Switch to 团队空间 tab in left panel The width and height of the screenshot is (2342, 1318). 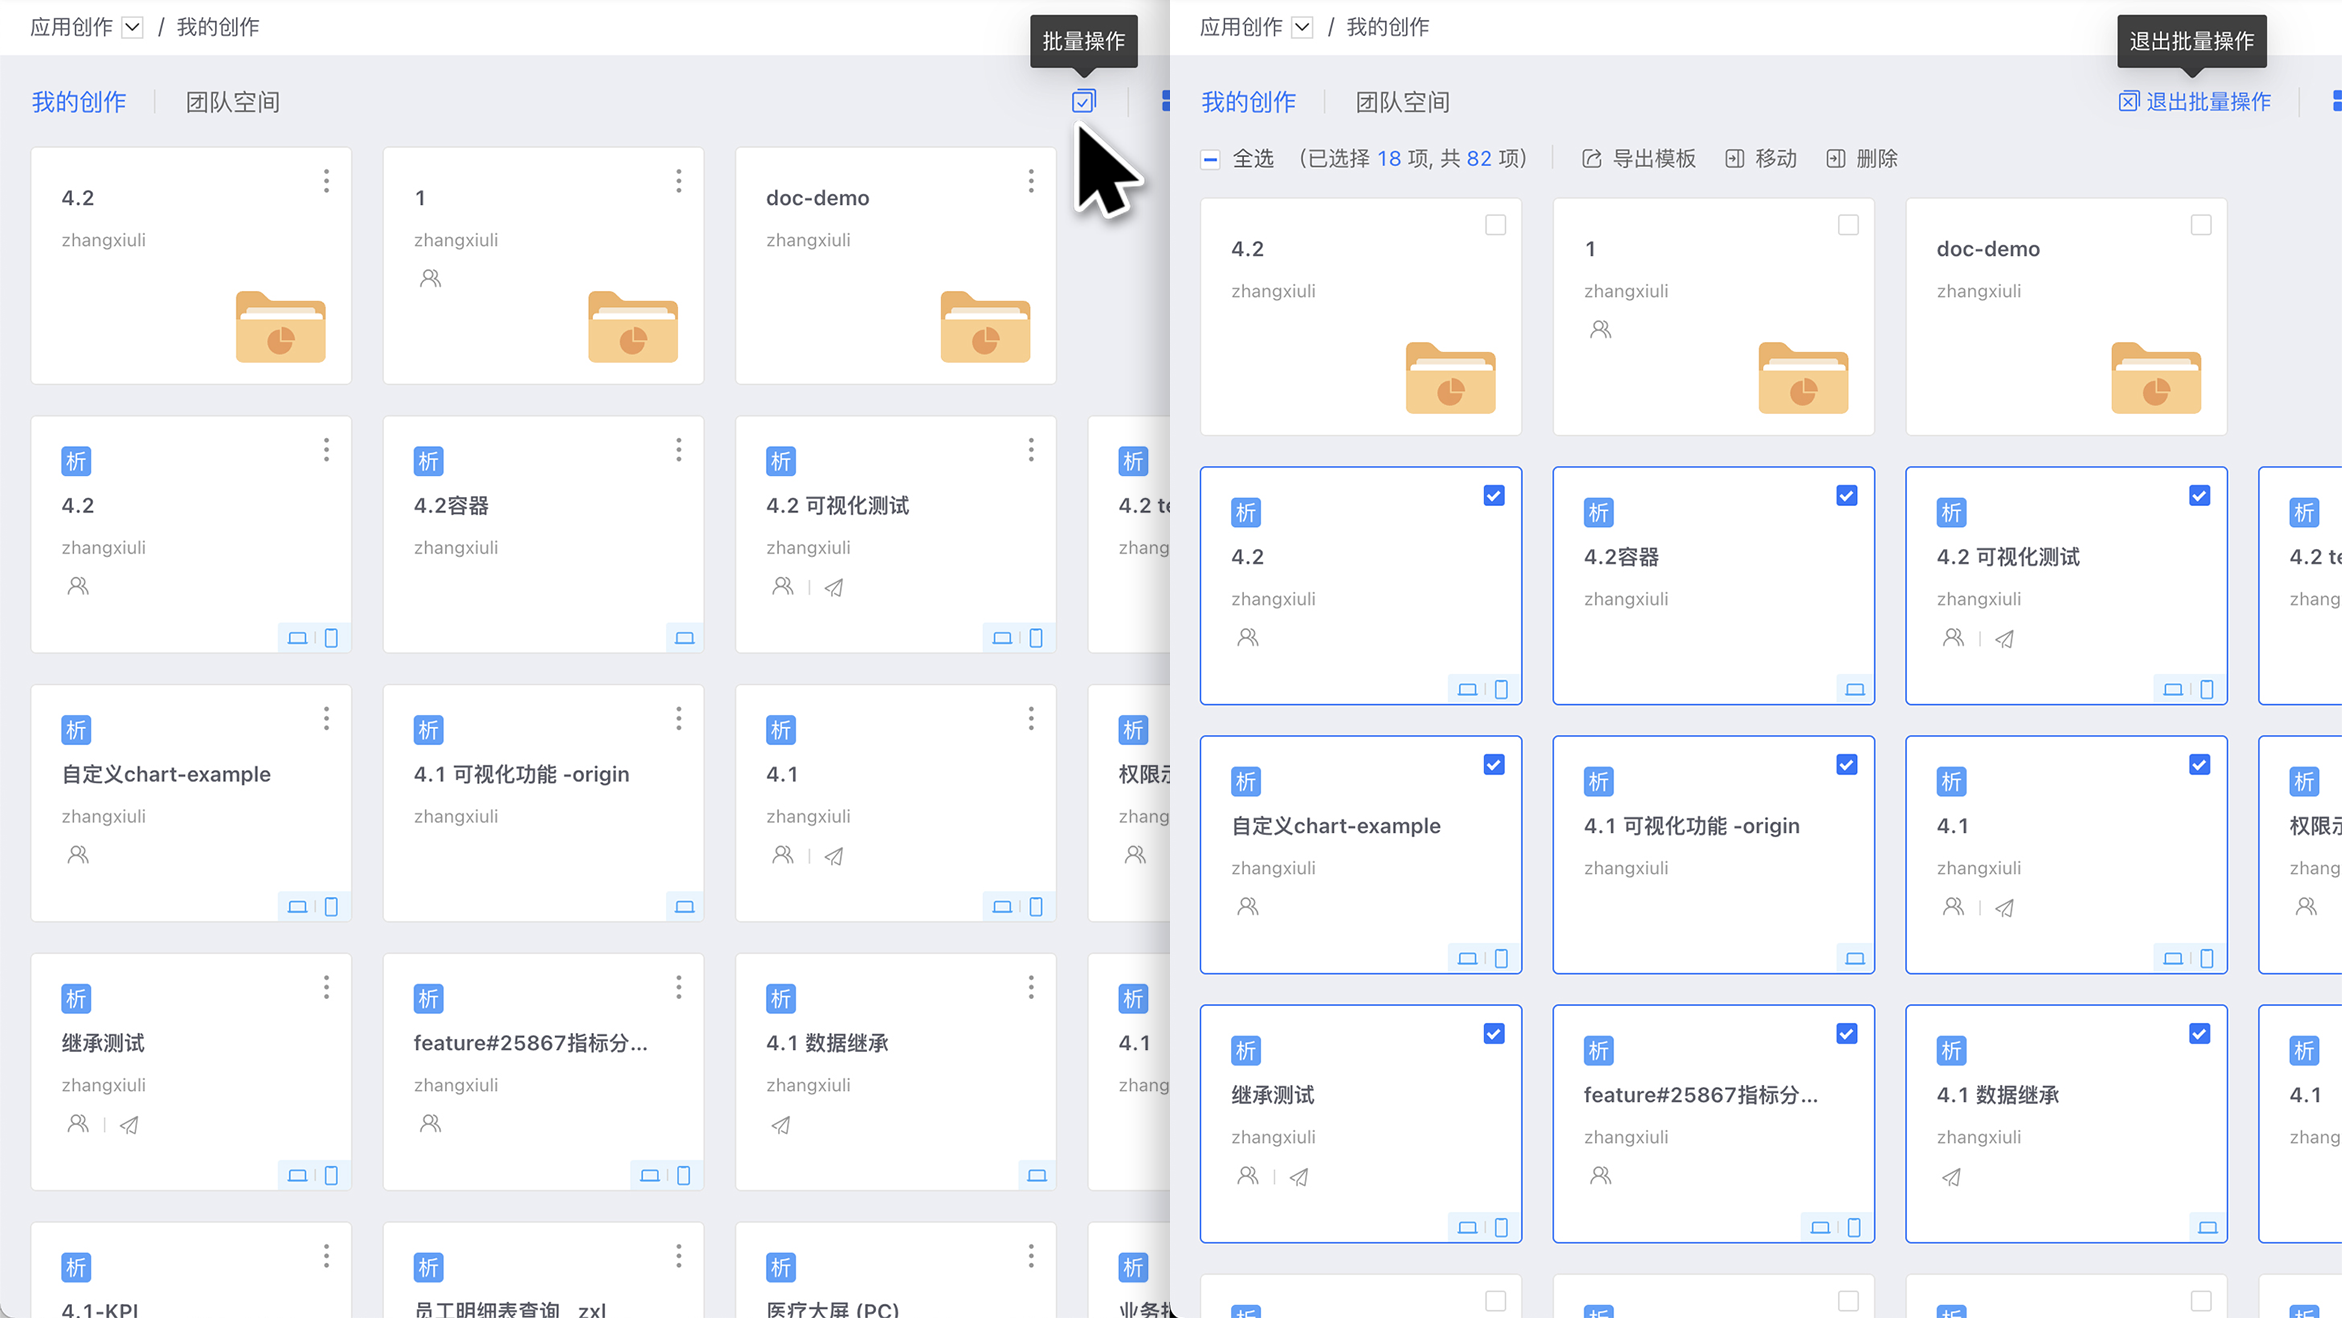pos(233,102)
